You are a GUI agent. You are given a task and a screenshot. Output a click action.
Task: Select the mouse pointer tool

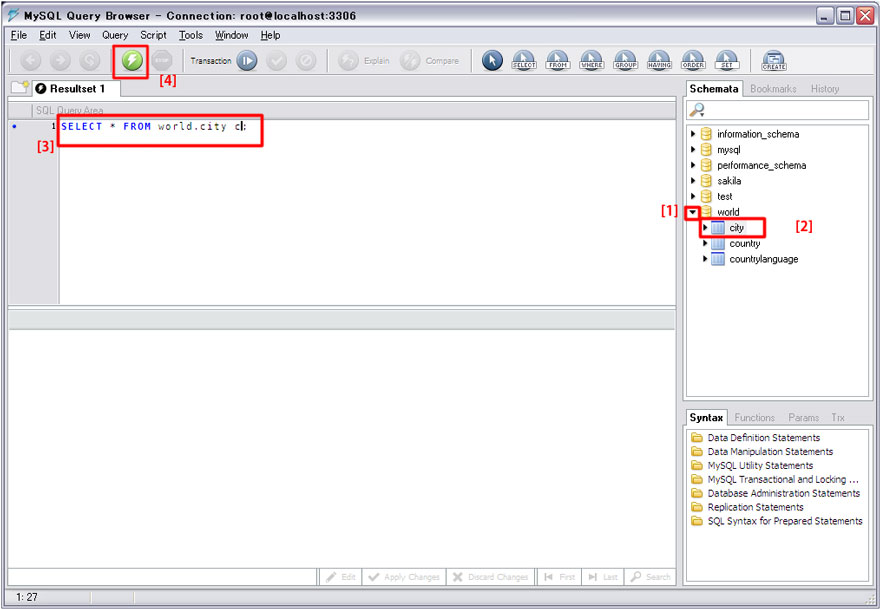tap(492, 61)
